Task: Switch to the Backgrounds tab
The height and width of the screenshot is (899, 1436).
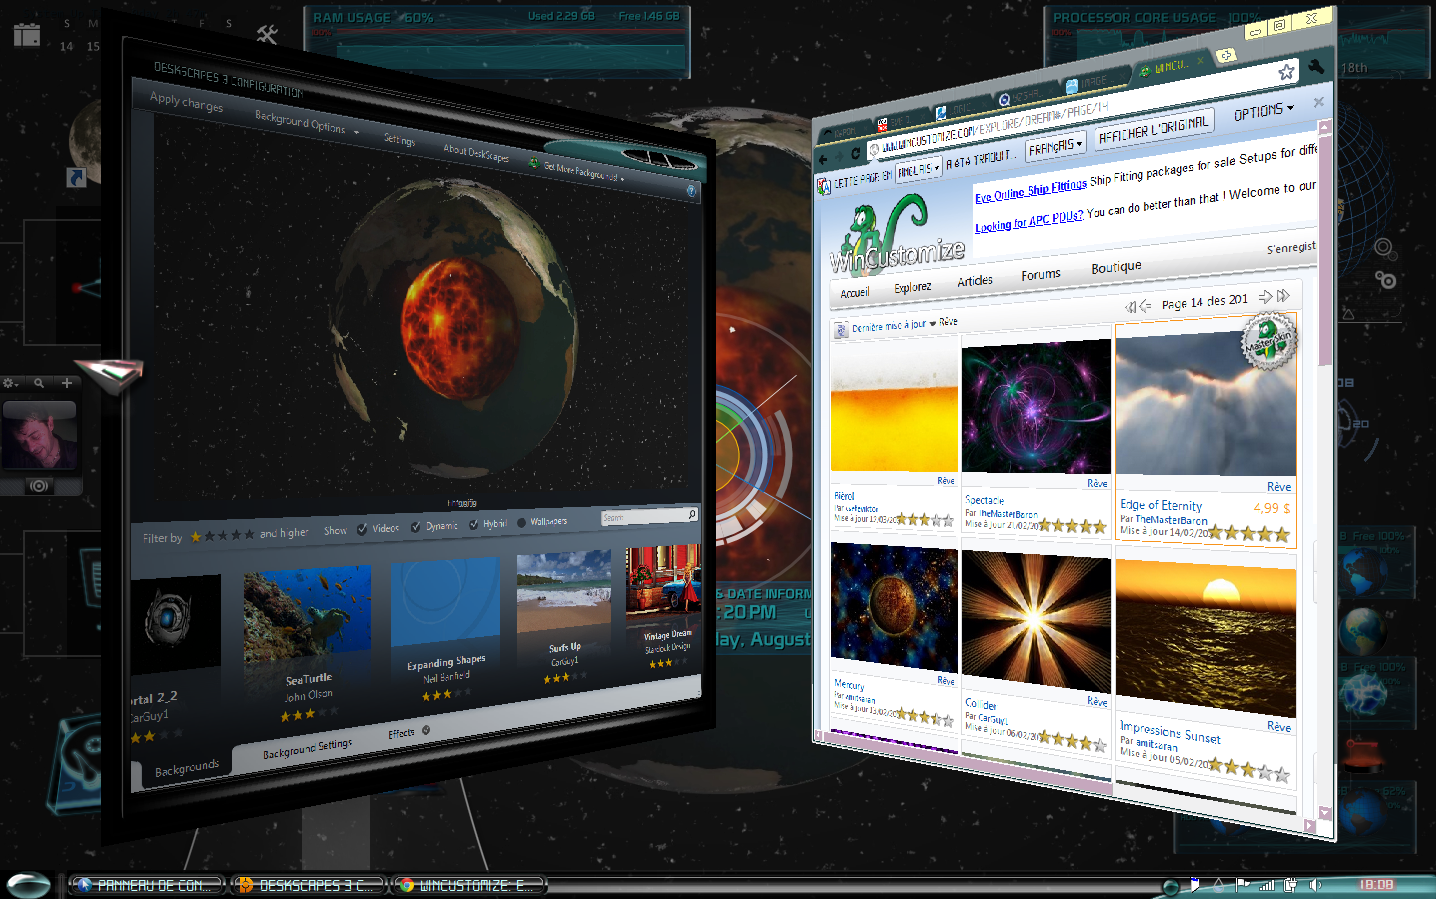Action: point(187,769)
